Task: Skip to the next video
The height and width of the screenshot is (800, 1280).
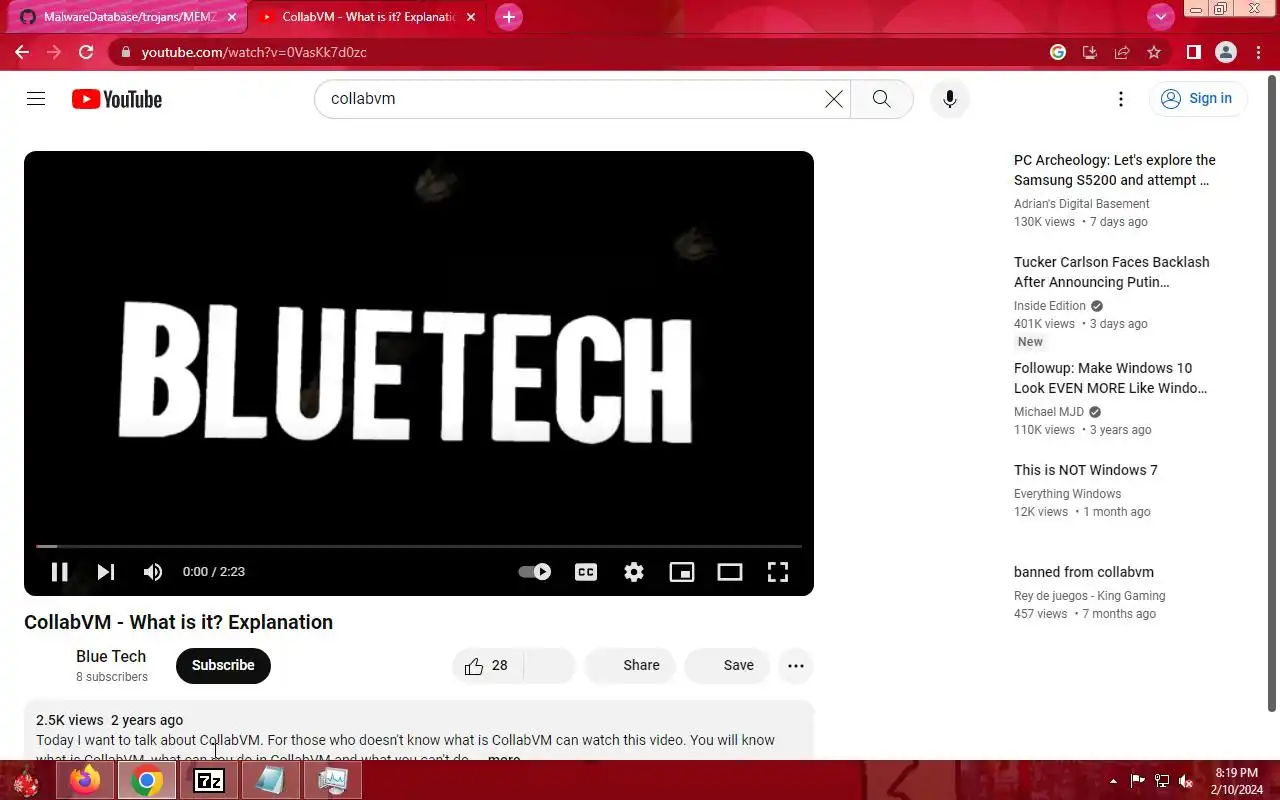Action: 106,572
